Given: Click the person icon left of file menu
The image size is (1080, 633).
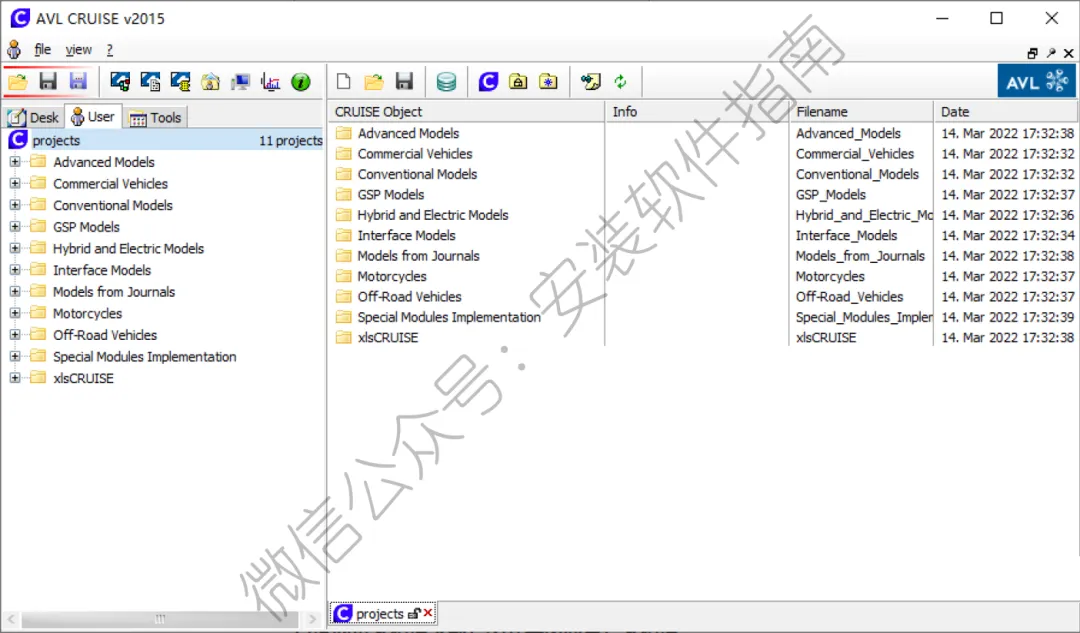Looking at the screenshot, I should click(x=14, y=50).
